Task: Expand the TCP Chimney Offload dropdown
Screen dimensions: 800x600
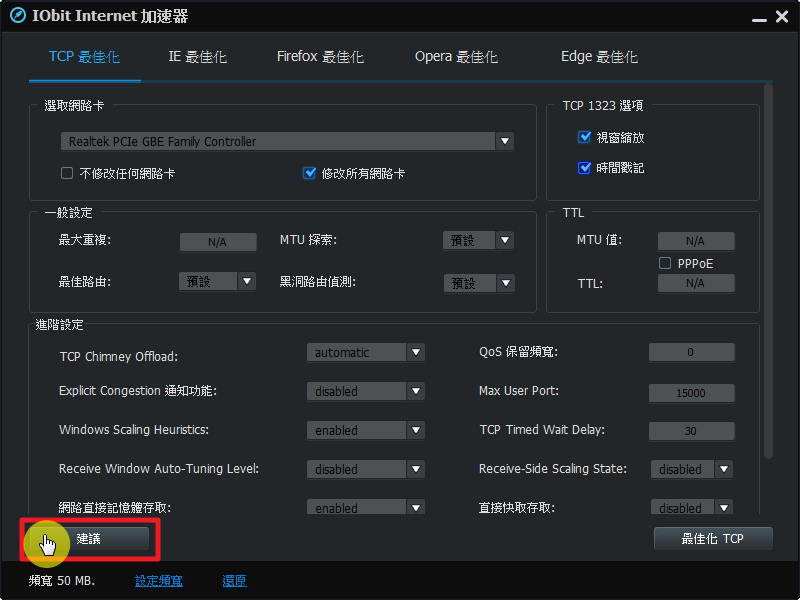Action: click(x=416, y=352)
